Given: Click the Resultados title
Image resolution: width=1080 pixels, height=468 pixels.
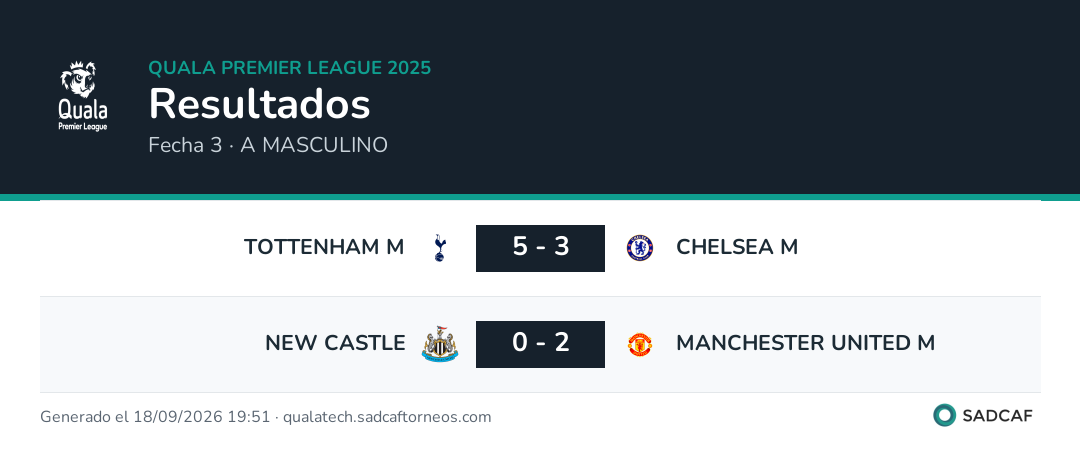Looking at the screenshot, I should (x=260, y=104).
